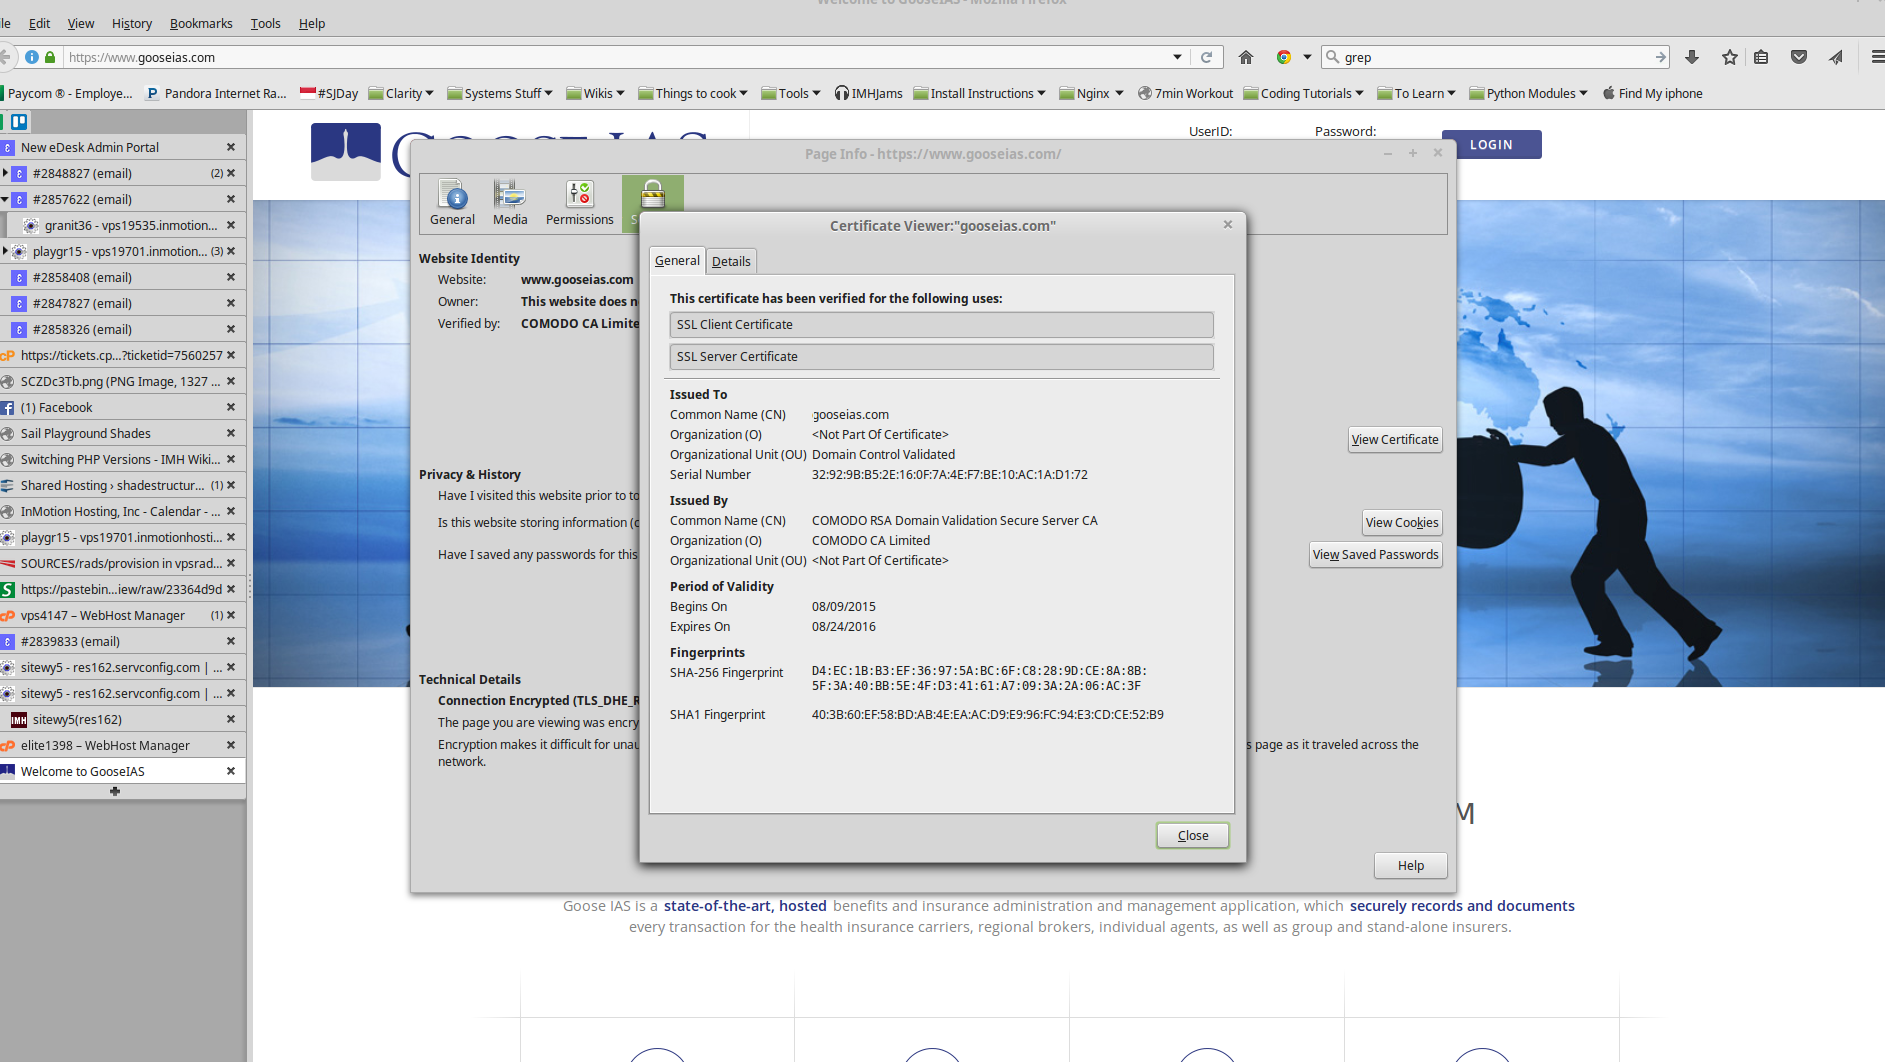Viewport: 1885px width, 1062px height.
Task: Open the Bookmarks menu
Action: pyautogui.click(x=200, y=23)
